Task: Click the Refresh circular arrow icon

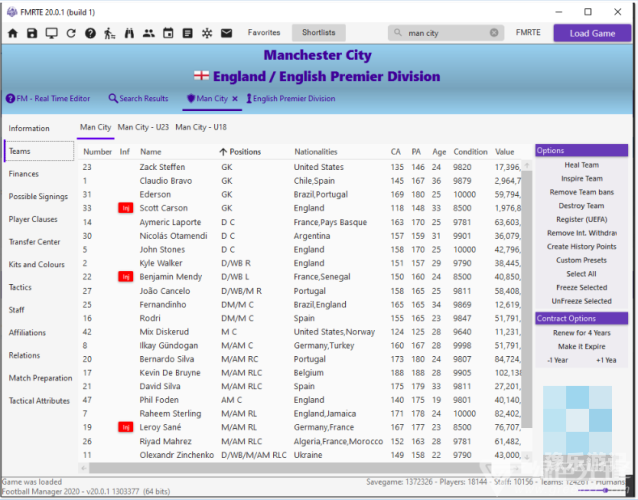Action: pyautogui.click(x=71, y=33)
